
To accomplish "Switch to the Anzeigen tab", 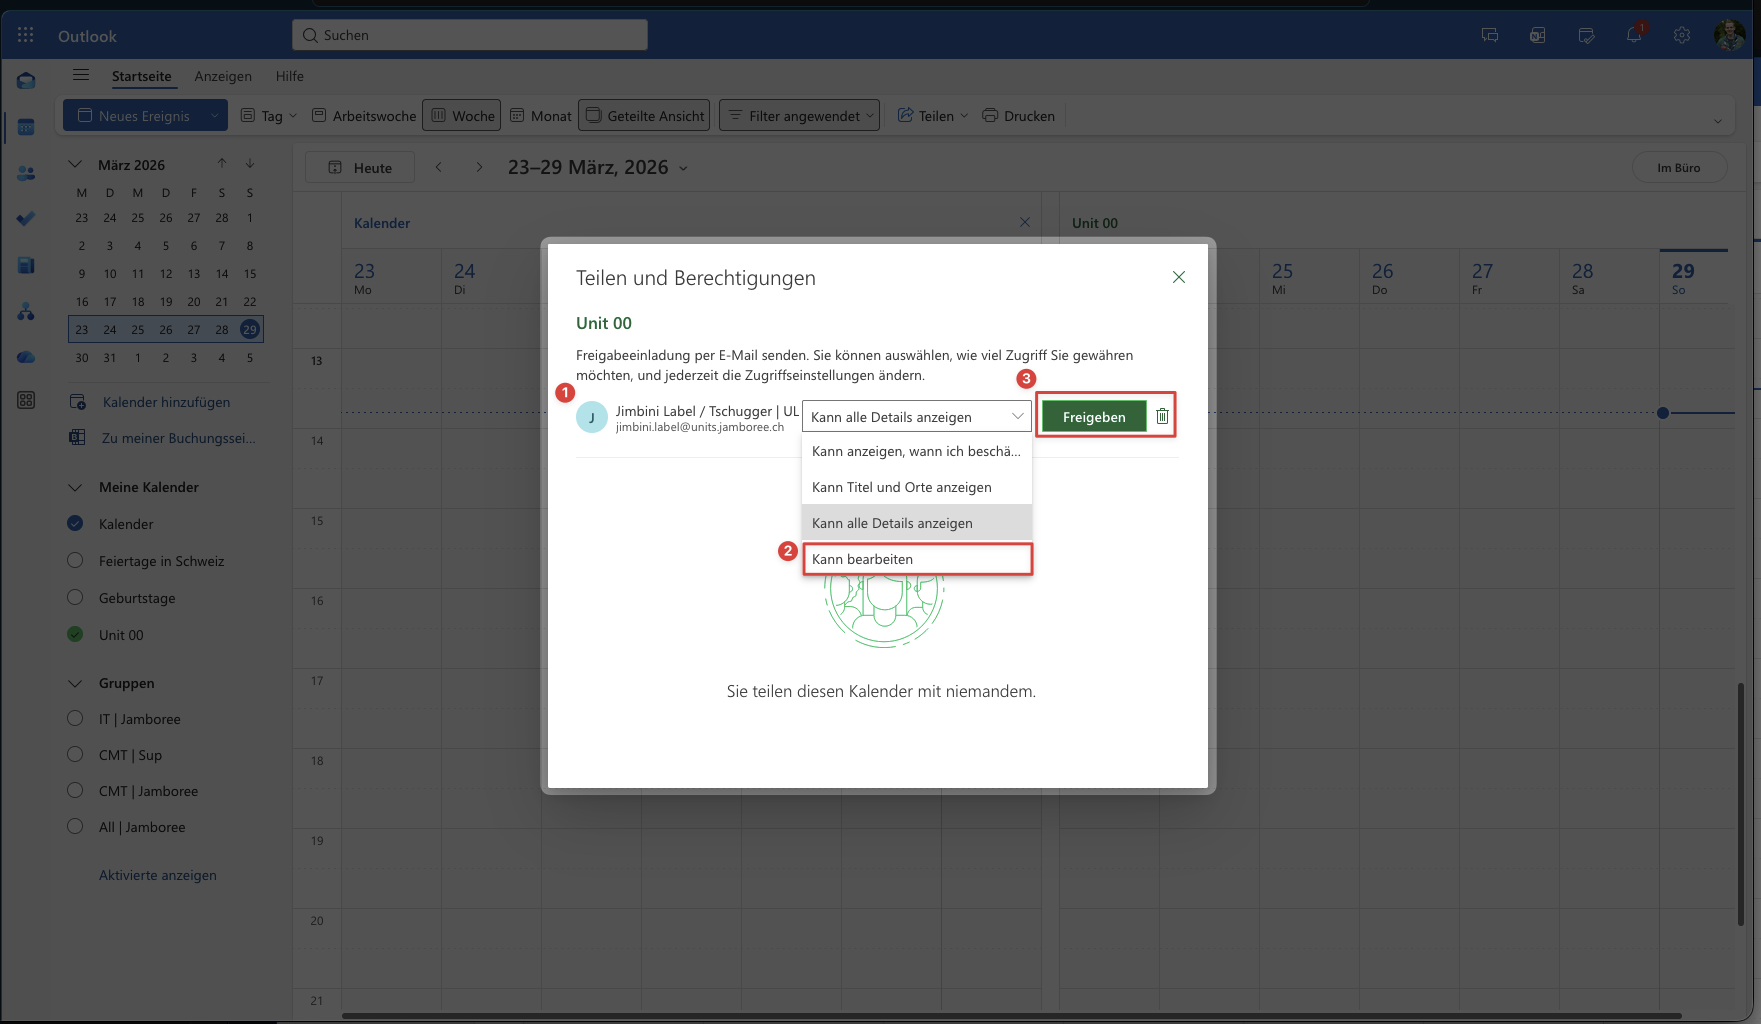I will (x=223, y=76).
